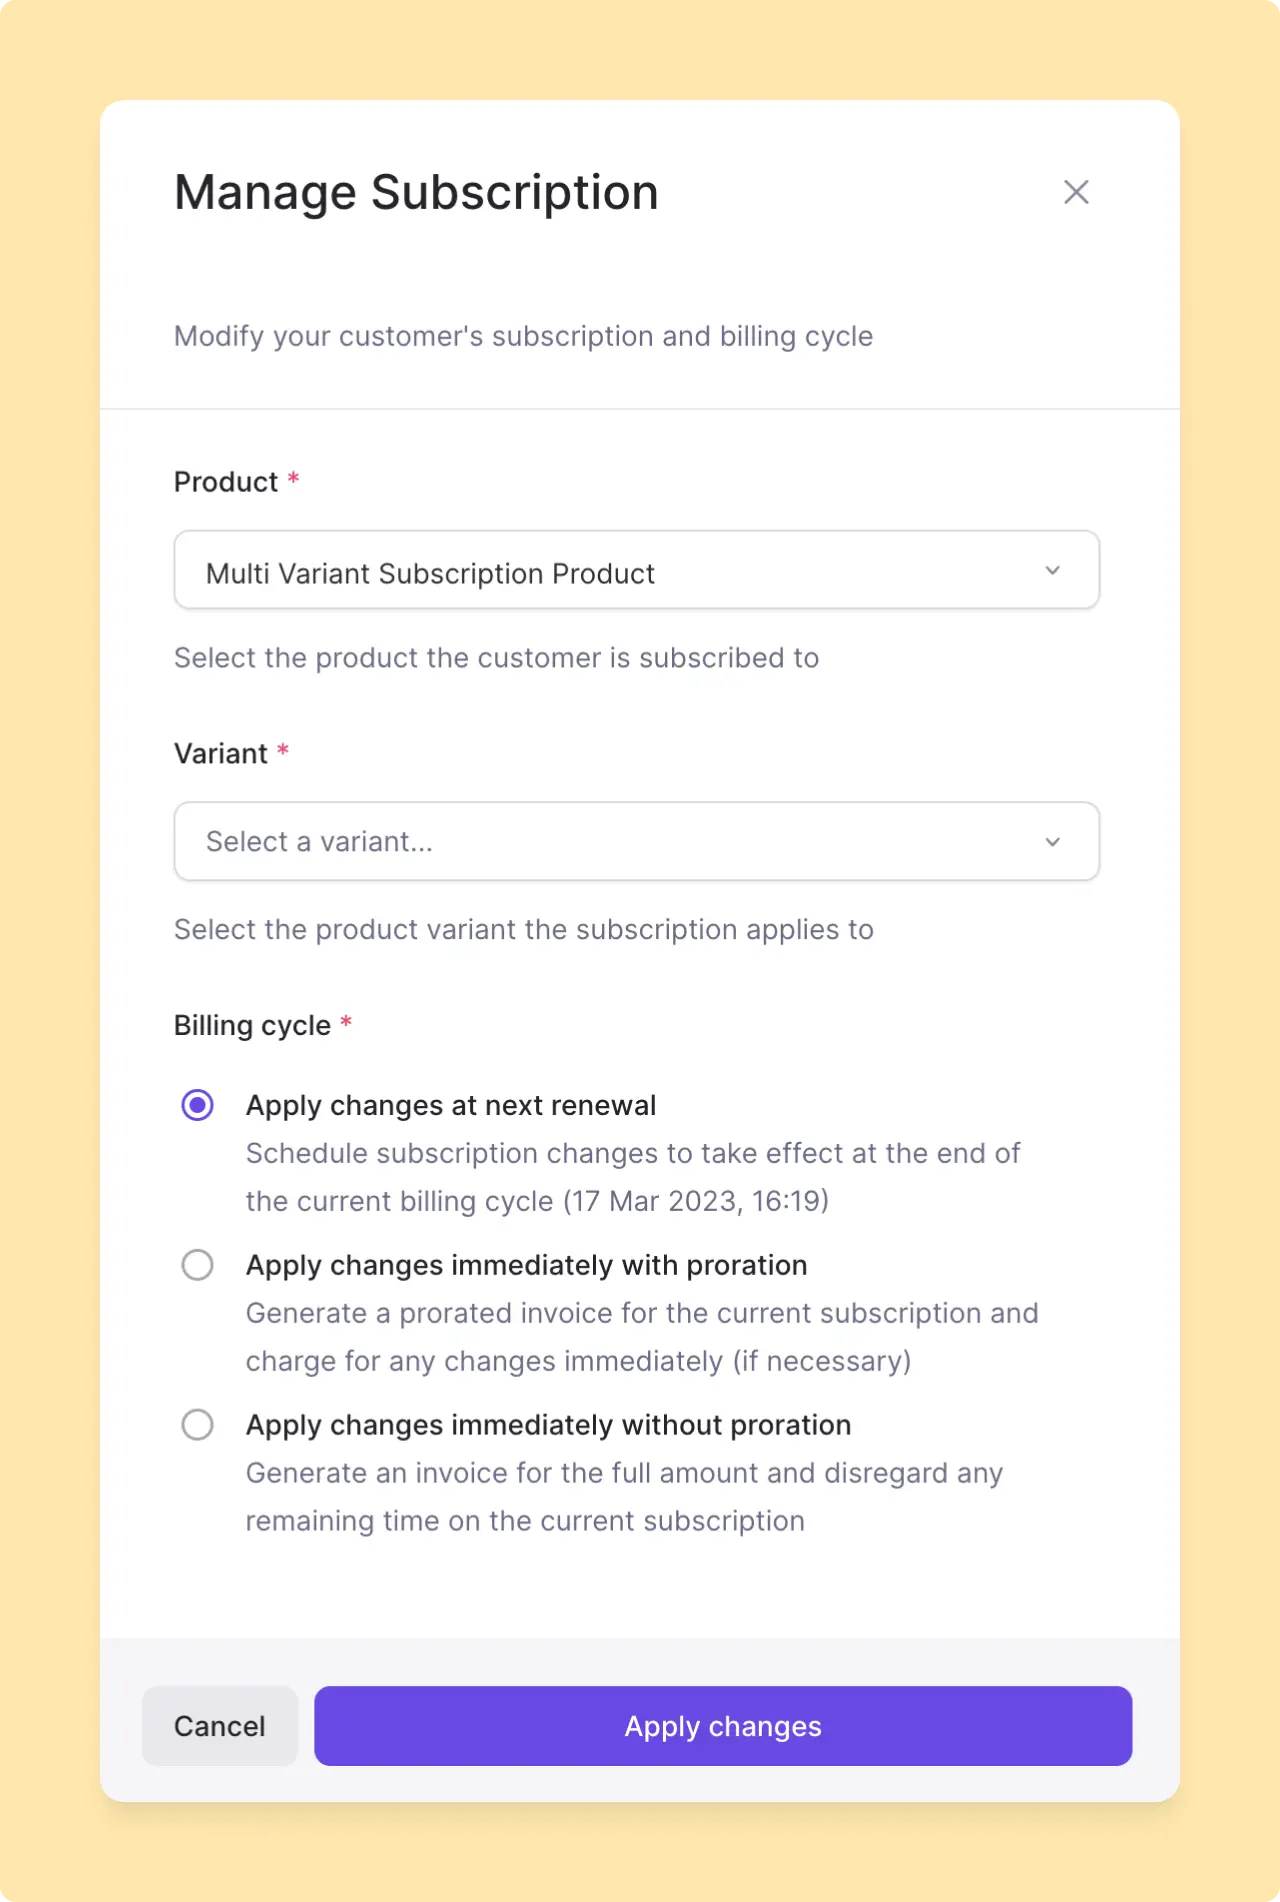
Task: Click the Billing cycle label
Action: tap(254, 1025)
